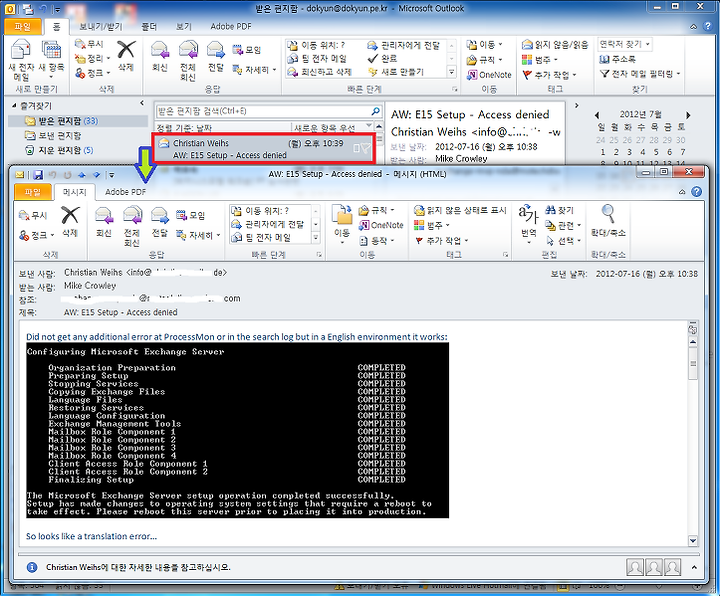
Task: Open 추가 작업 (Follow Up) dropdown in message window
Action: [x=441, y=241]
